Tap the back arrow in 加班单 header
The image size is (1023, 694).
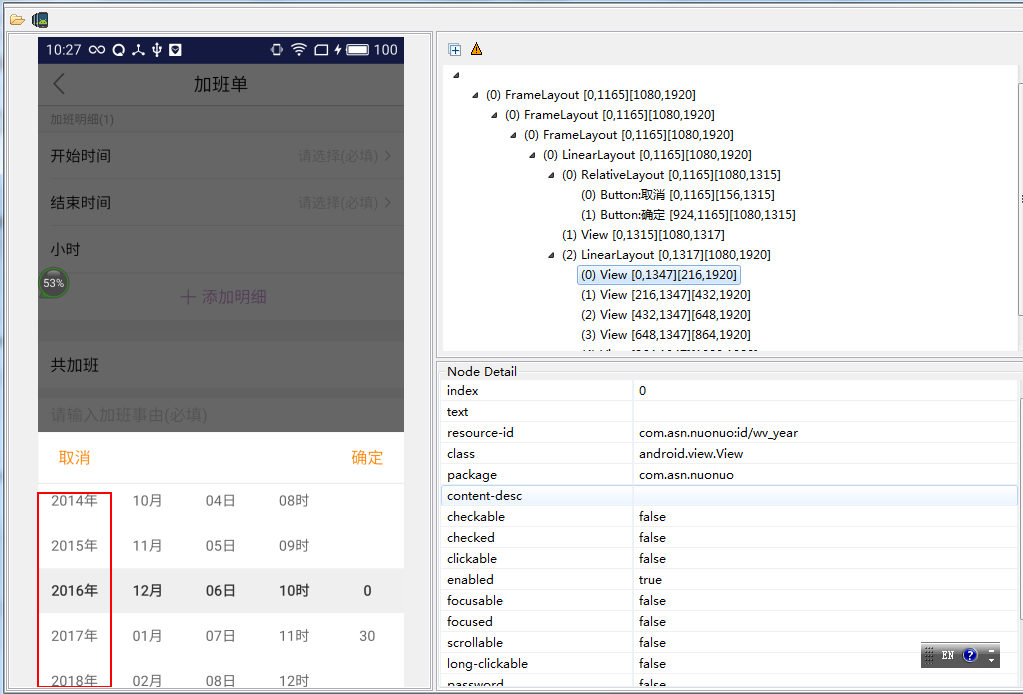[59, 84]
